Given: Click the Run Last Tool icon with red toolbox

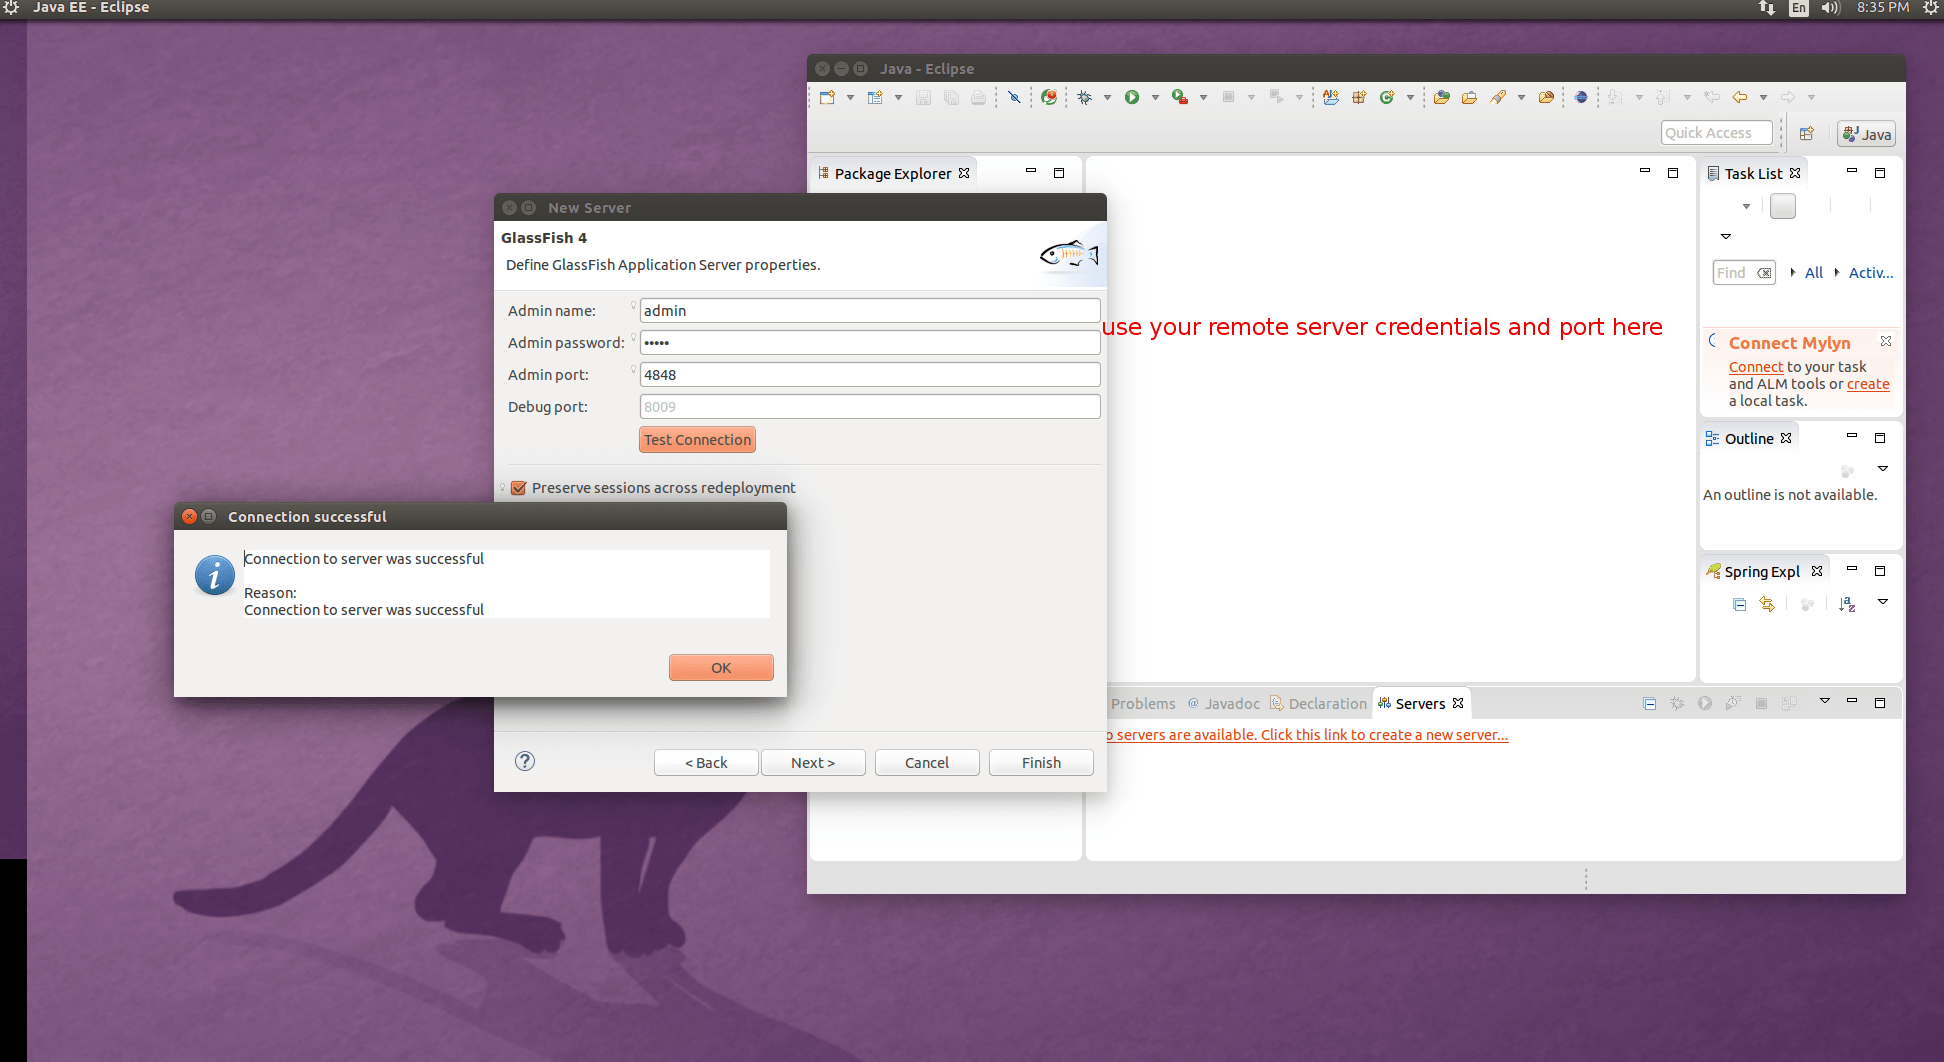Looking at the screenshot, I should click(x=1180, y=97).
